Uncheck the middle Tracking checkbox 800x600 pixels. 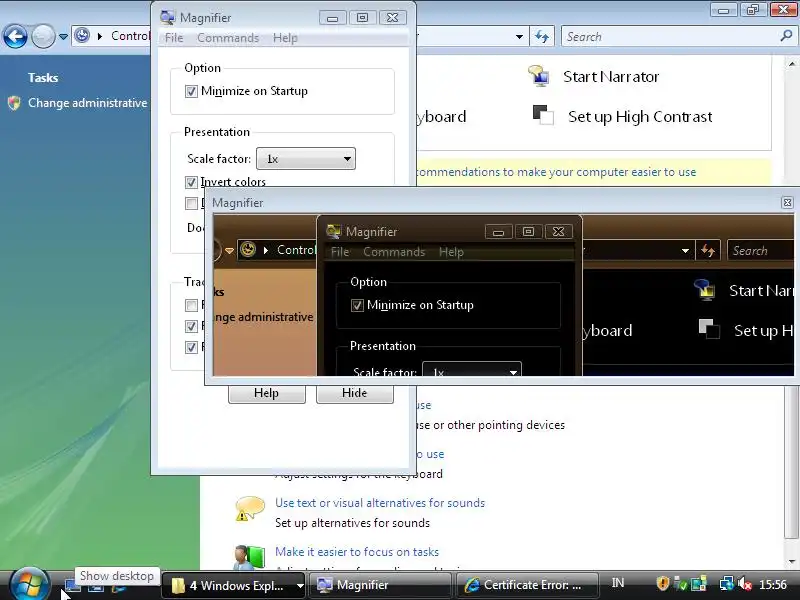tap(191, 326)
